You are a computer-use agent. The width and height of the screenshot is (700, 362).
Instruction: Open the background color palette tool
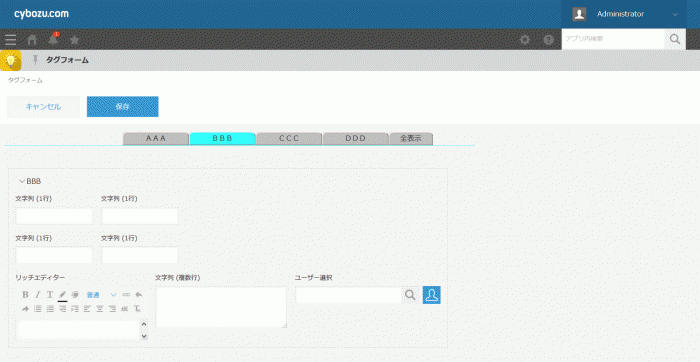click(x=75, y=295)
